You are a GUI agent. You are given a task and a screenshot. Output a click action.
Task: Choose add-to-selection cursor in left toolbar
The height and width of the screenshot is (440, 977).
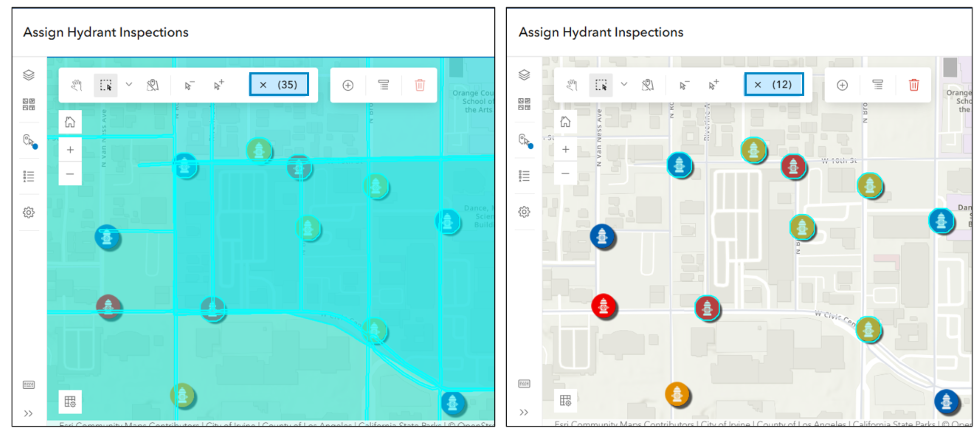pyautogui.click(x=218, y=85)
